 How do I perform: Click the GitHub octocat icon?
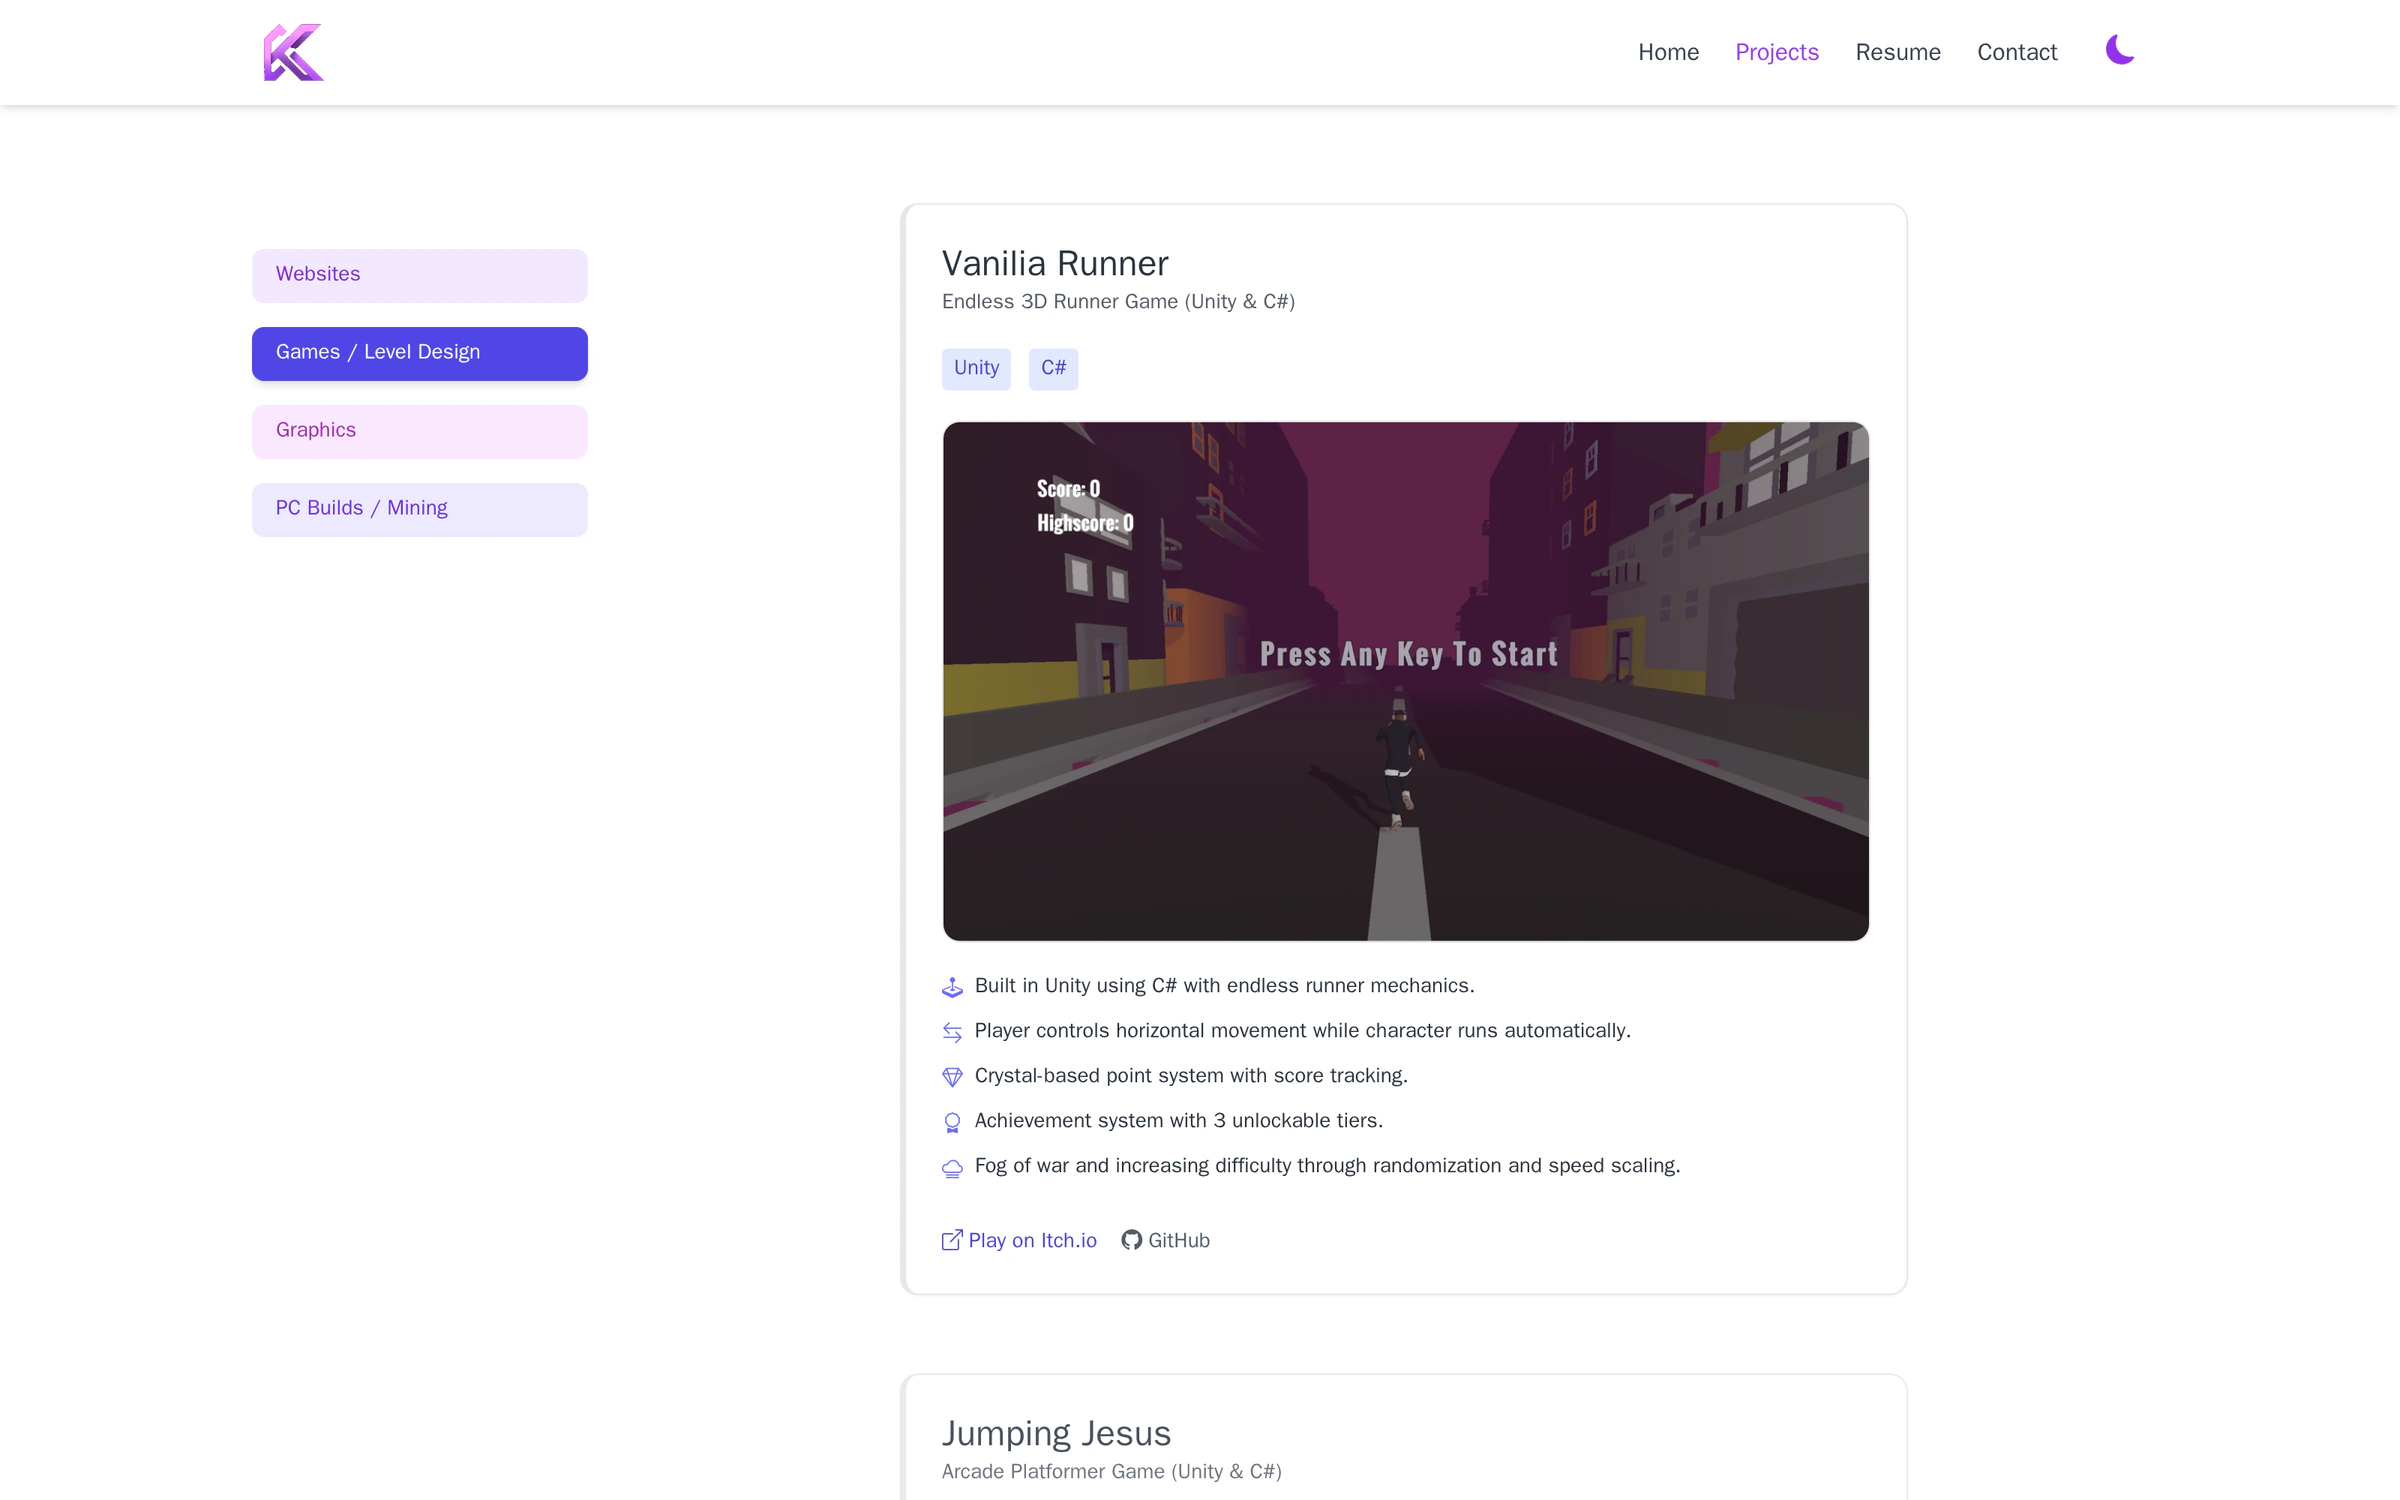[1131, 1240]
